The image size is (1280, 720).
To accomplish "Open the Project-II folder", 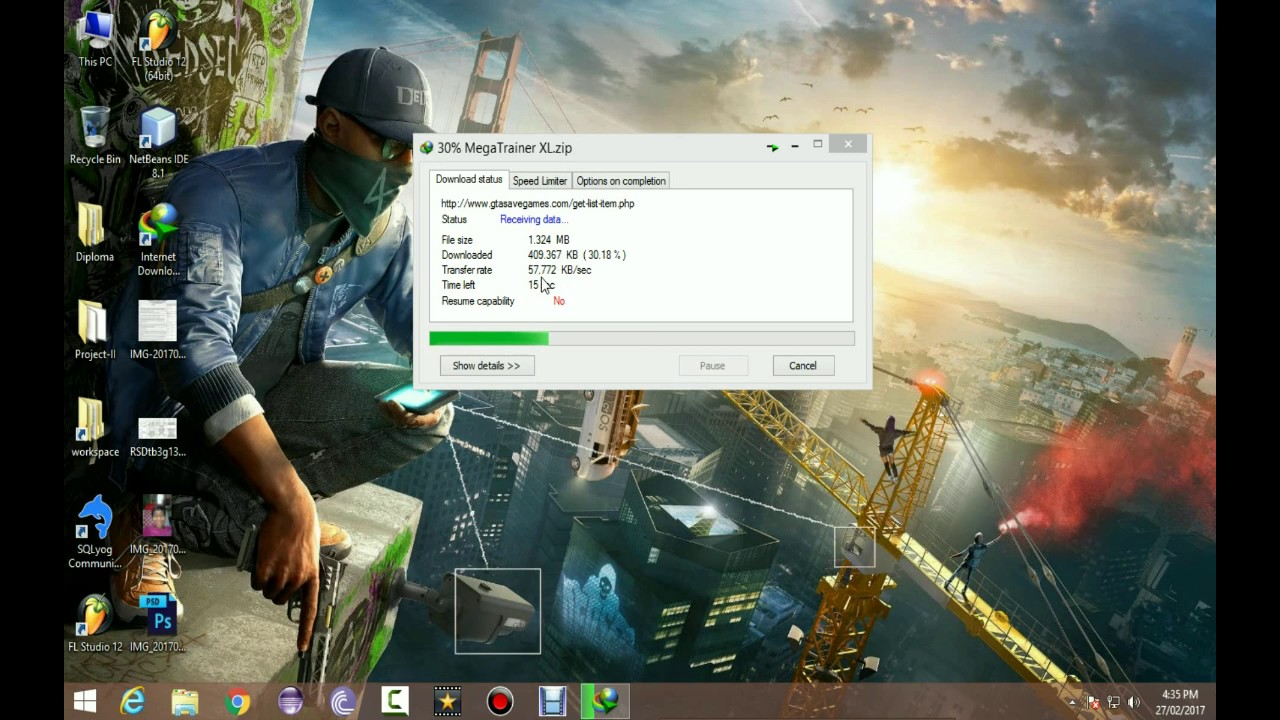I will 95,330.
